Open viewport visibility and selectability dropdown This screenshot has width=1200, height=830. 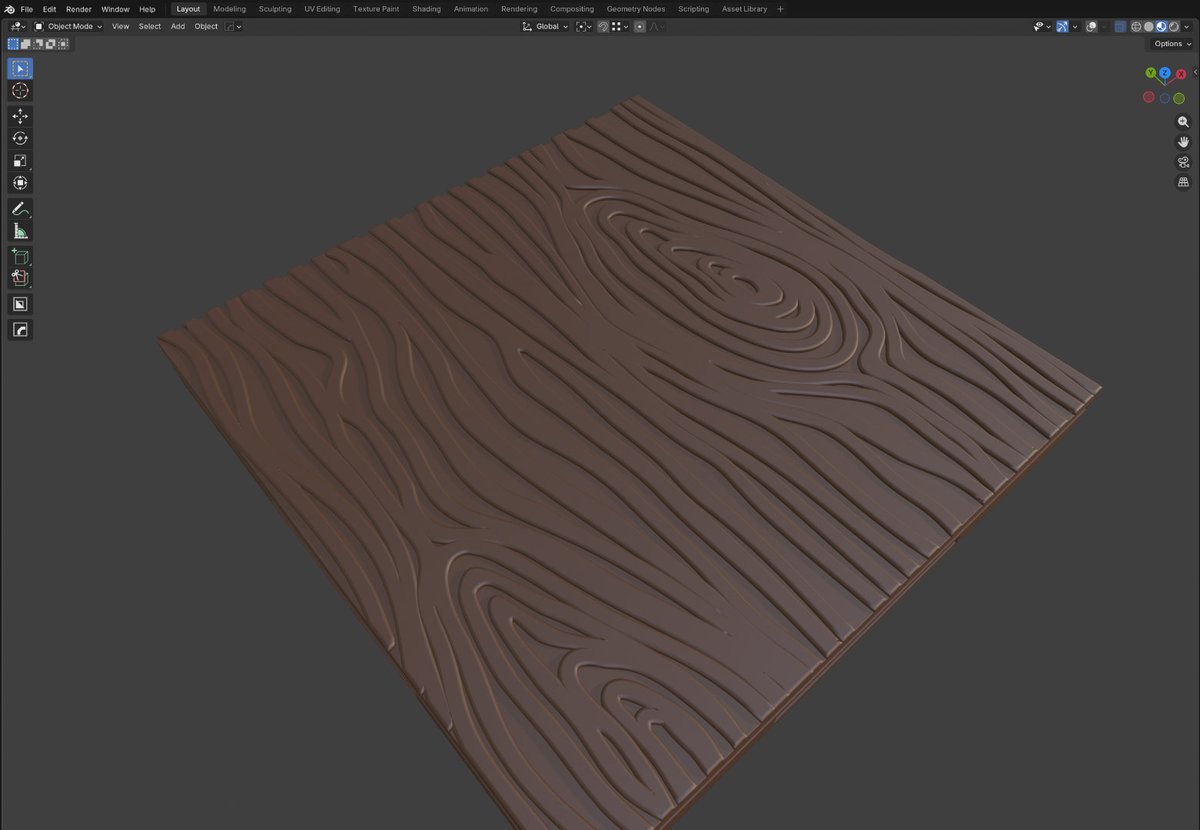click(1042, 26)
